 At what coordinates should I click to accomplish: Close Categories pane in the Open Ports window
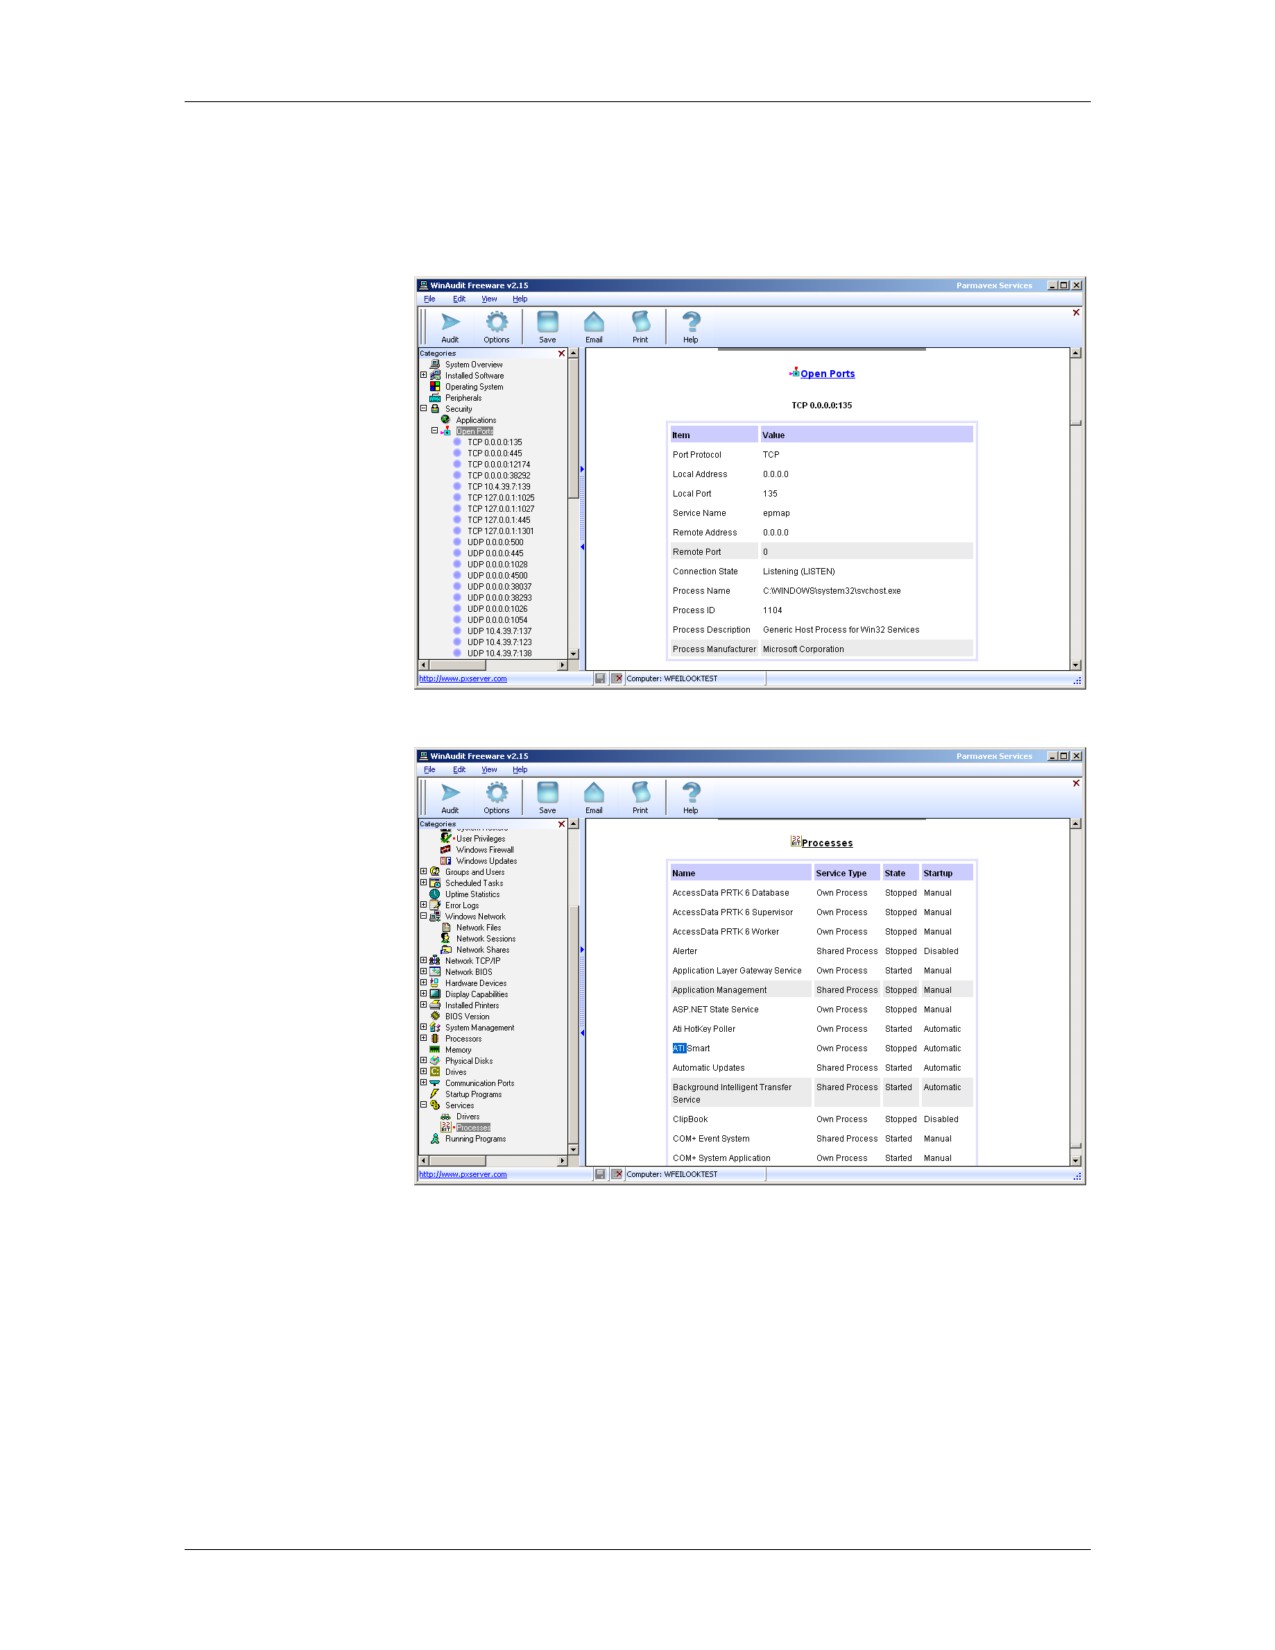(x=561, y=353)
